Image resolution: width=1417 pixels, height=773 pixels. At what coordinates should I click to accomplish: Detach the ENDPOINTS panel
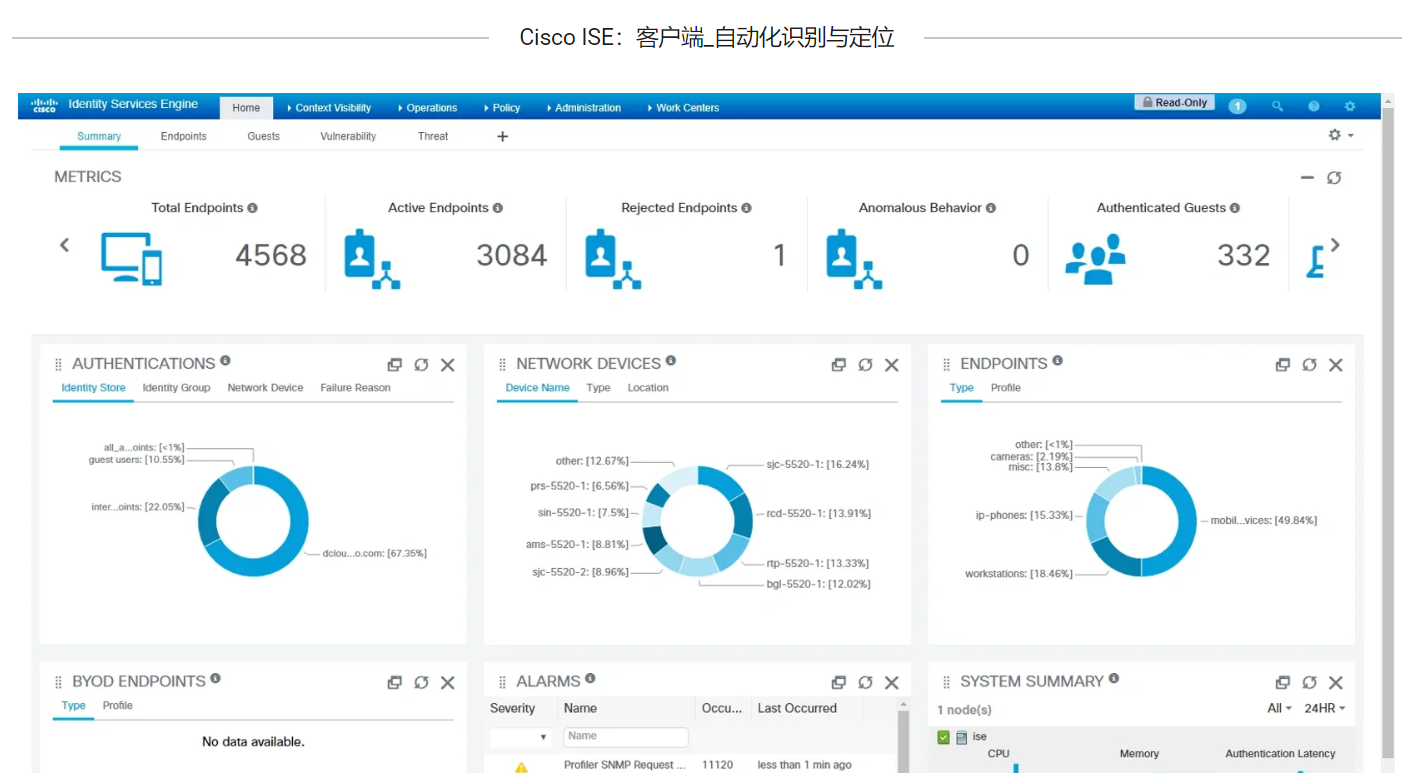point(1283,365)
